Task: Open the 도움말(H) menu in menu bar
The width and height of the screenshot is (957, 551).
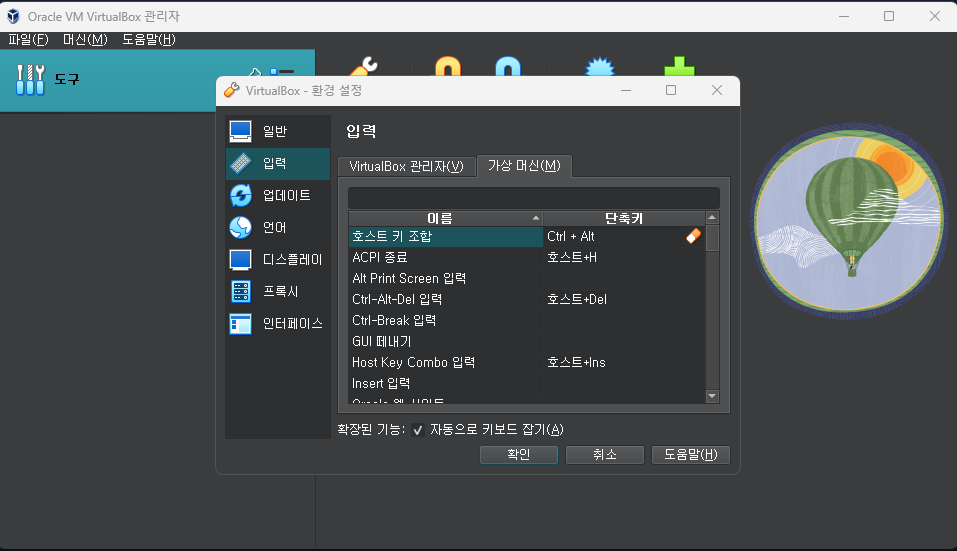Action: tap(149, 40)
